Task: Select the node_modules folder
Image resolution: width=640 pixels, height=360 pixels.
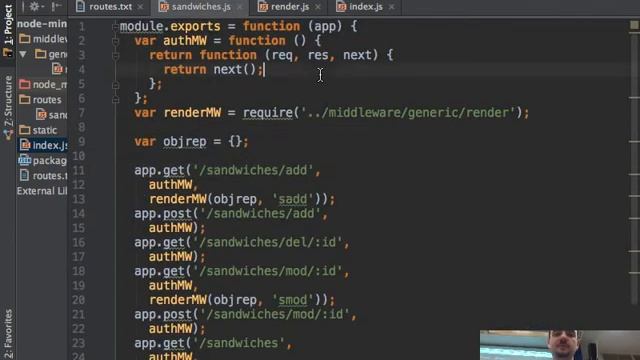Action: coord(49,84)
